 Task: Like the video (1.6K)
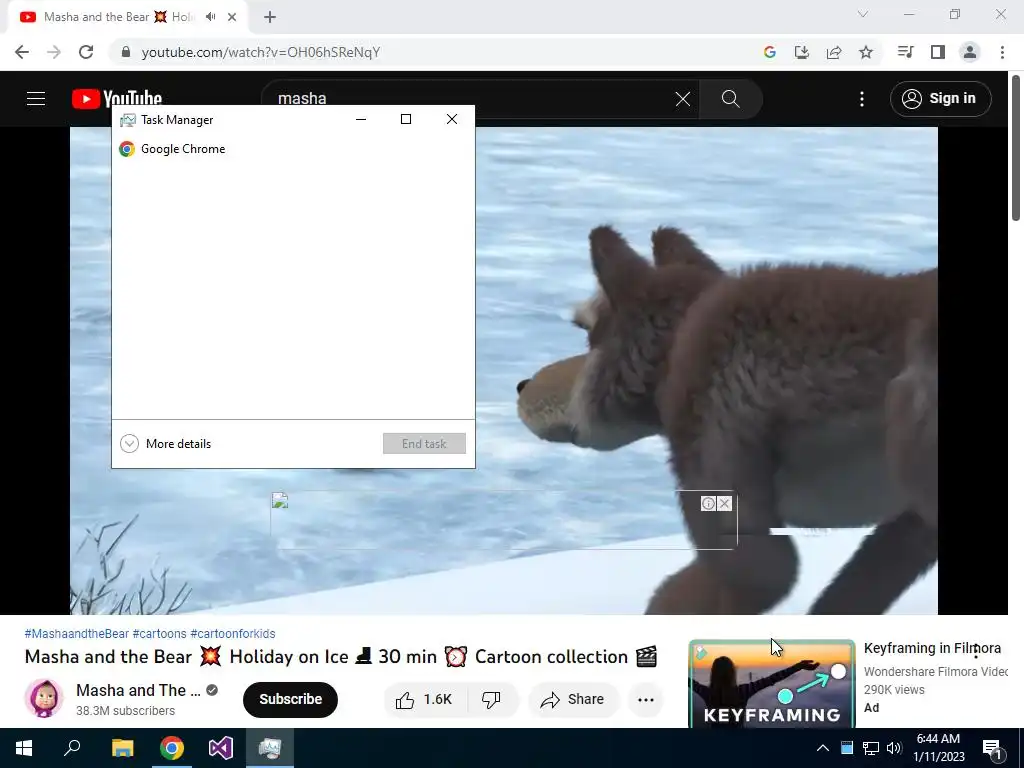click(x=424, y=699)
